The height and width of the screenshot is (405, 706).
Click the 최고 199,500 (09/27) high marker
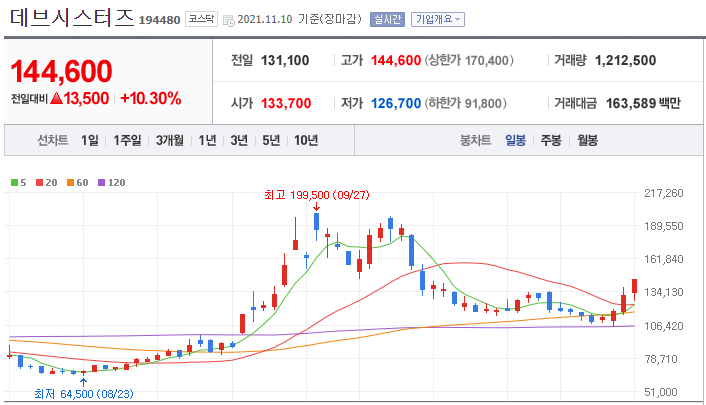[x=317, y=195]
